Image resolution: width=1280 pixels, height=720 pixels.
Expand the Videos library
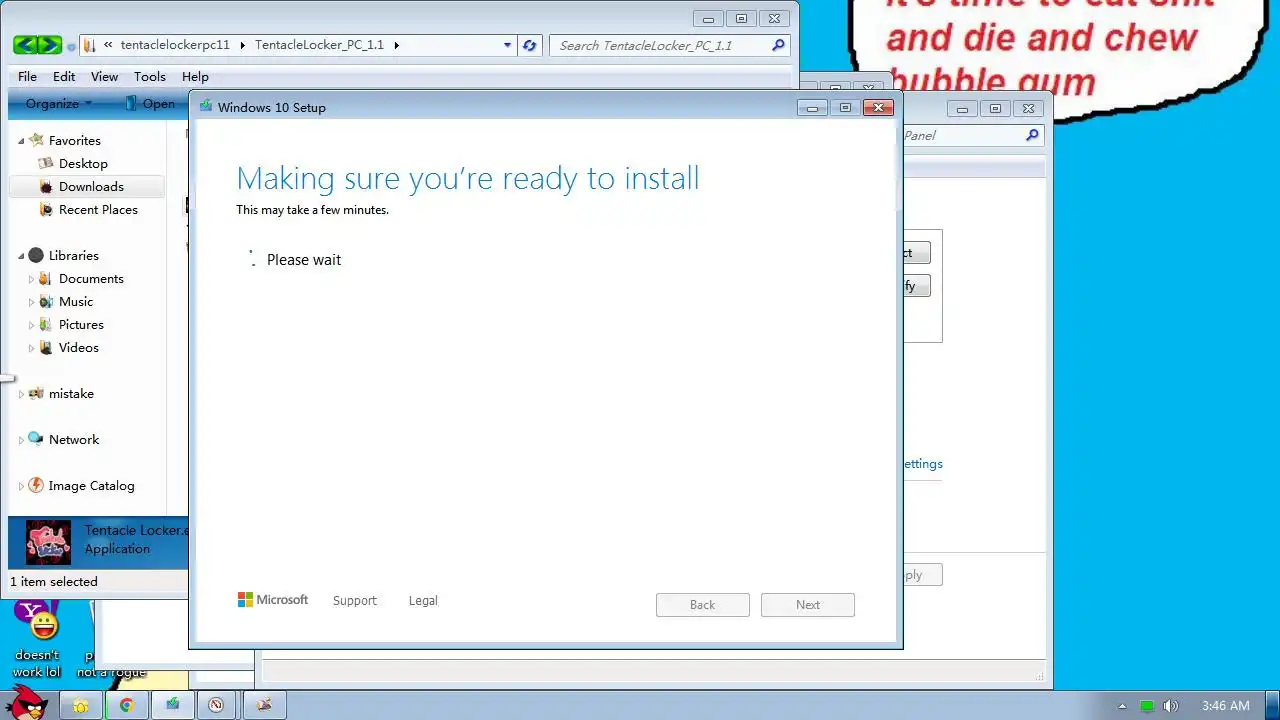(31, 348)
